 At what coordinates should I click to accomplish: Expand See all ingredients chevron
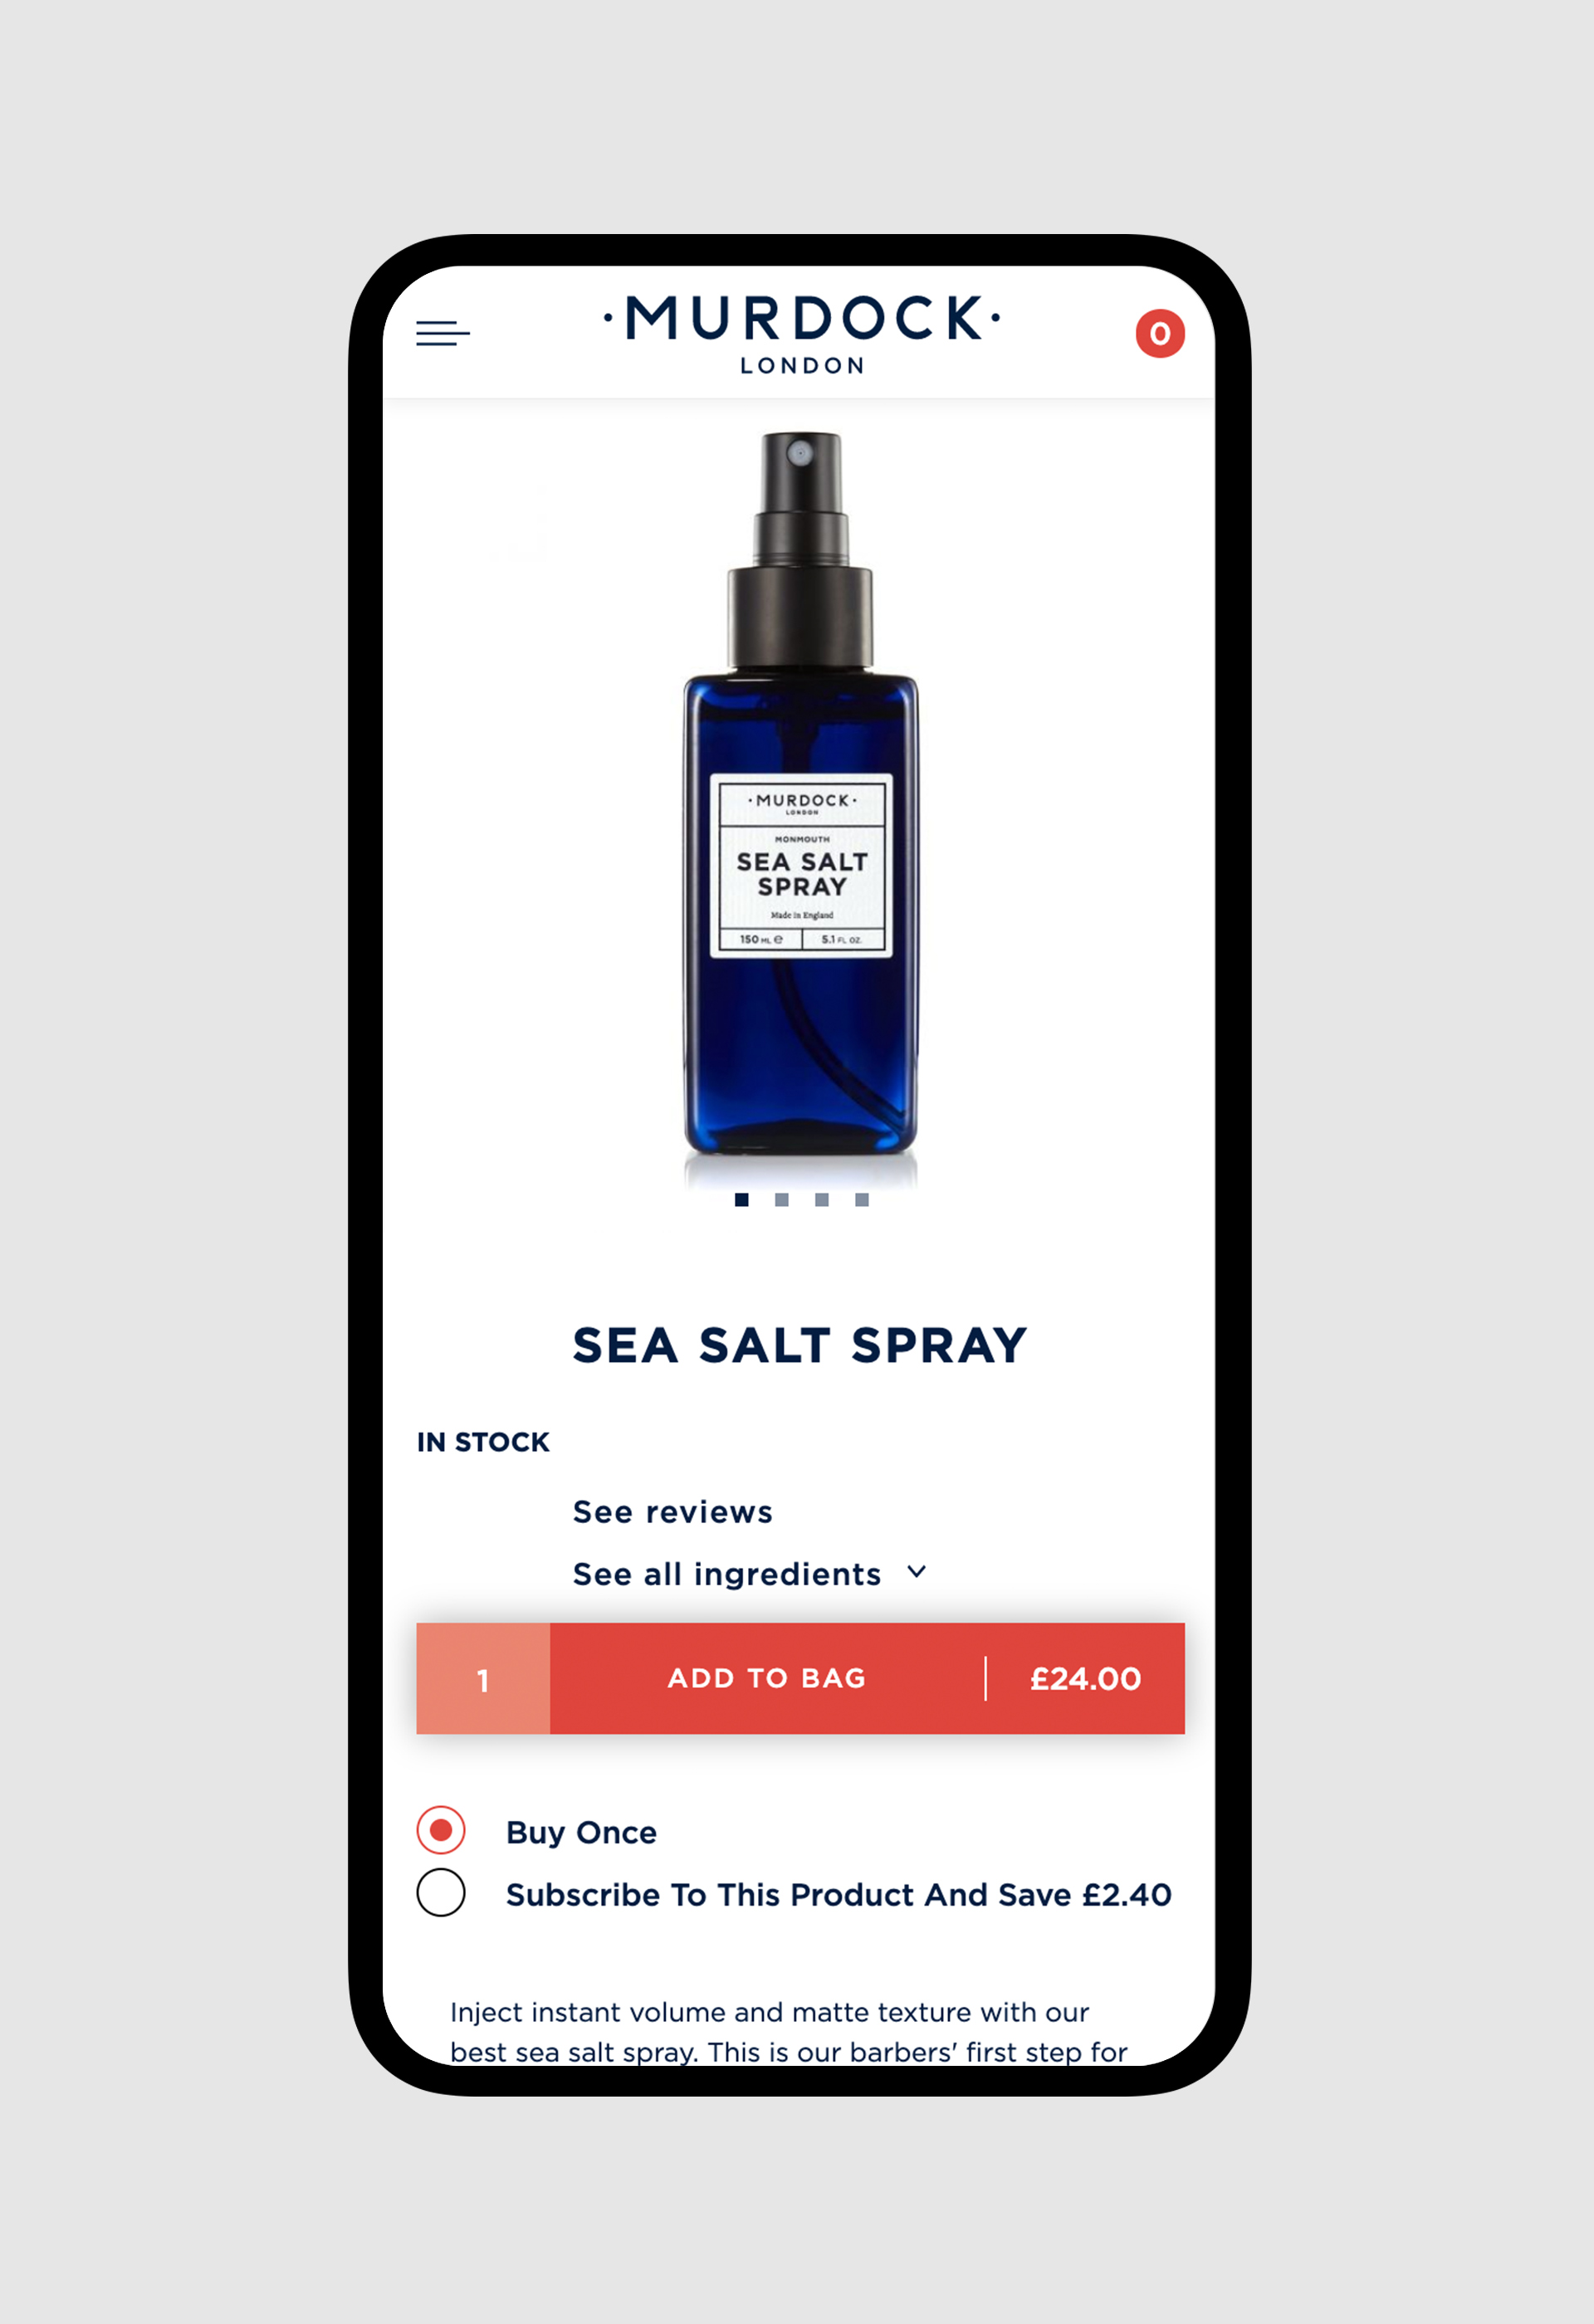pyautogui.click(x=916, y=1572)
